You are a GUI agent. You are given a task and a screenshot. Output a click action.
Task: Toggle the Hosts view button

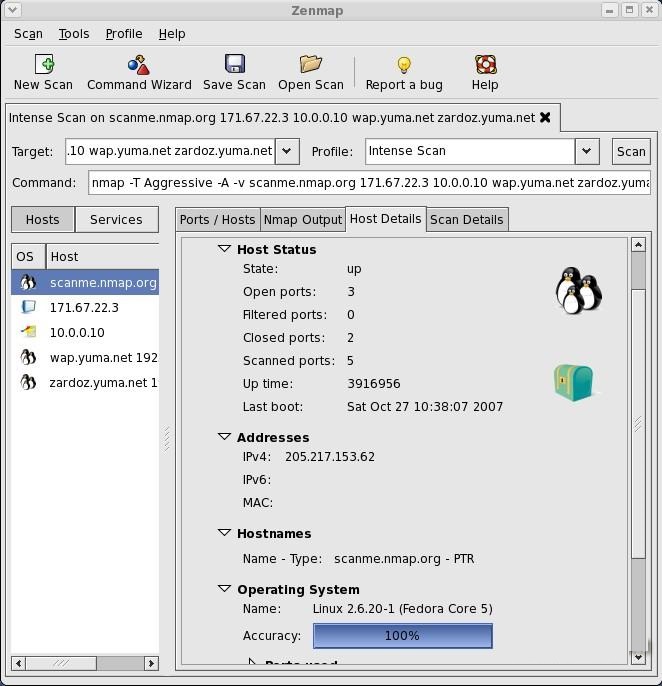pyautogui.click(x=42, y=219)
